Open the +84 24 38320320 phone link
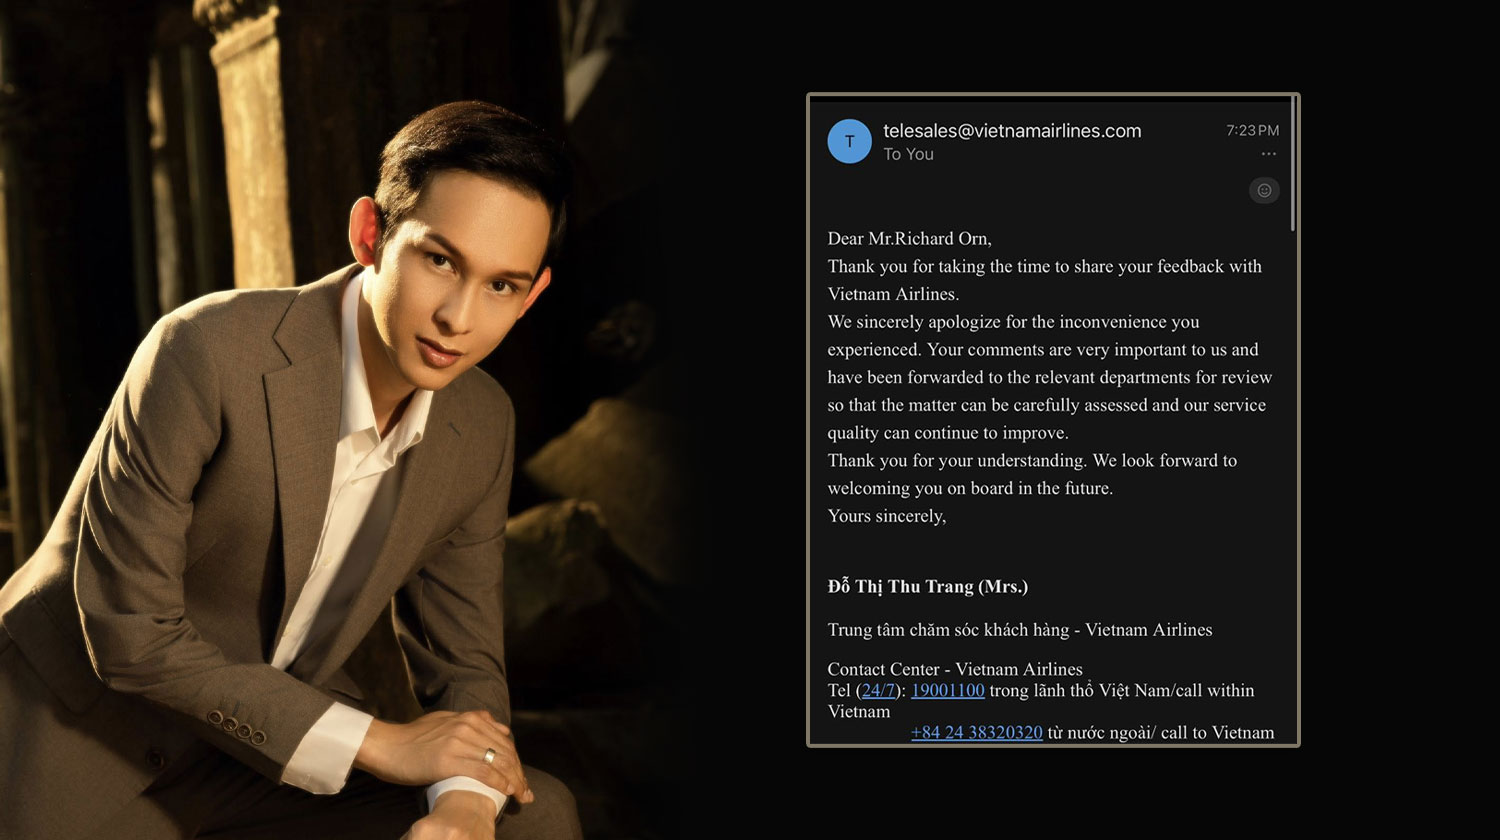 976,732
